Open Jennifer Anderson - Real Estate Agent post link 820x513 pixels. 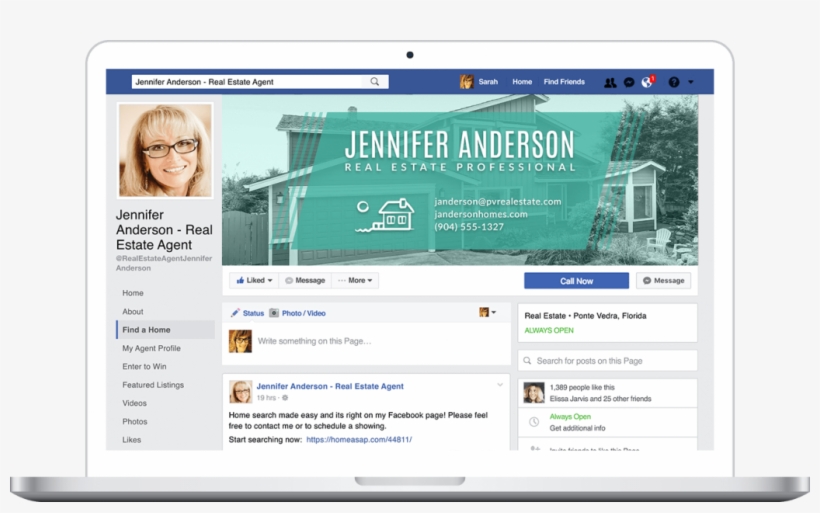(x=330, y=386)
